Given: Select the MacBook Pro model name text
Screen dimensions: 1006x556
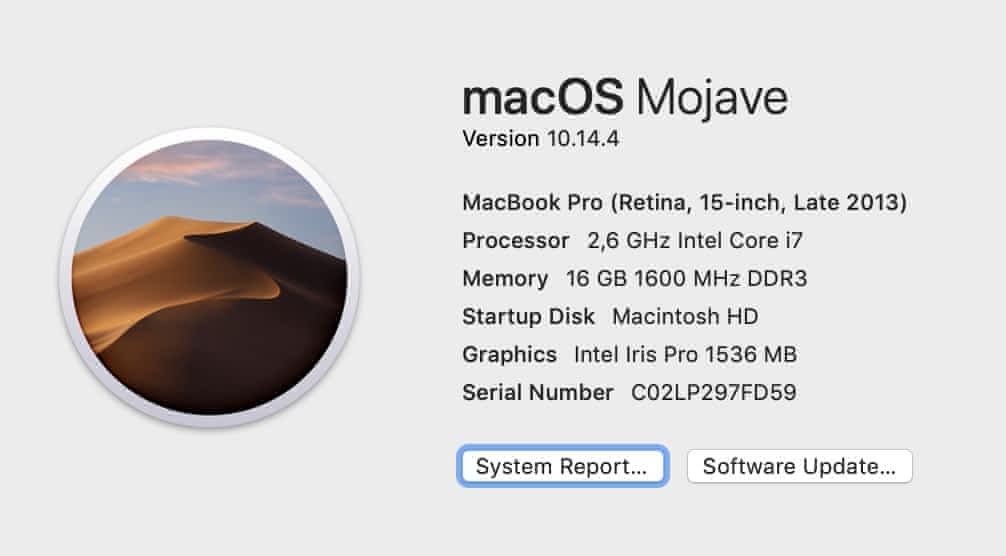Looking at the screenshot, I should tap(532, 203).
